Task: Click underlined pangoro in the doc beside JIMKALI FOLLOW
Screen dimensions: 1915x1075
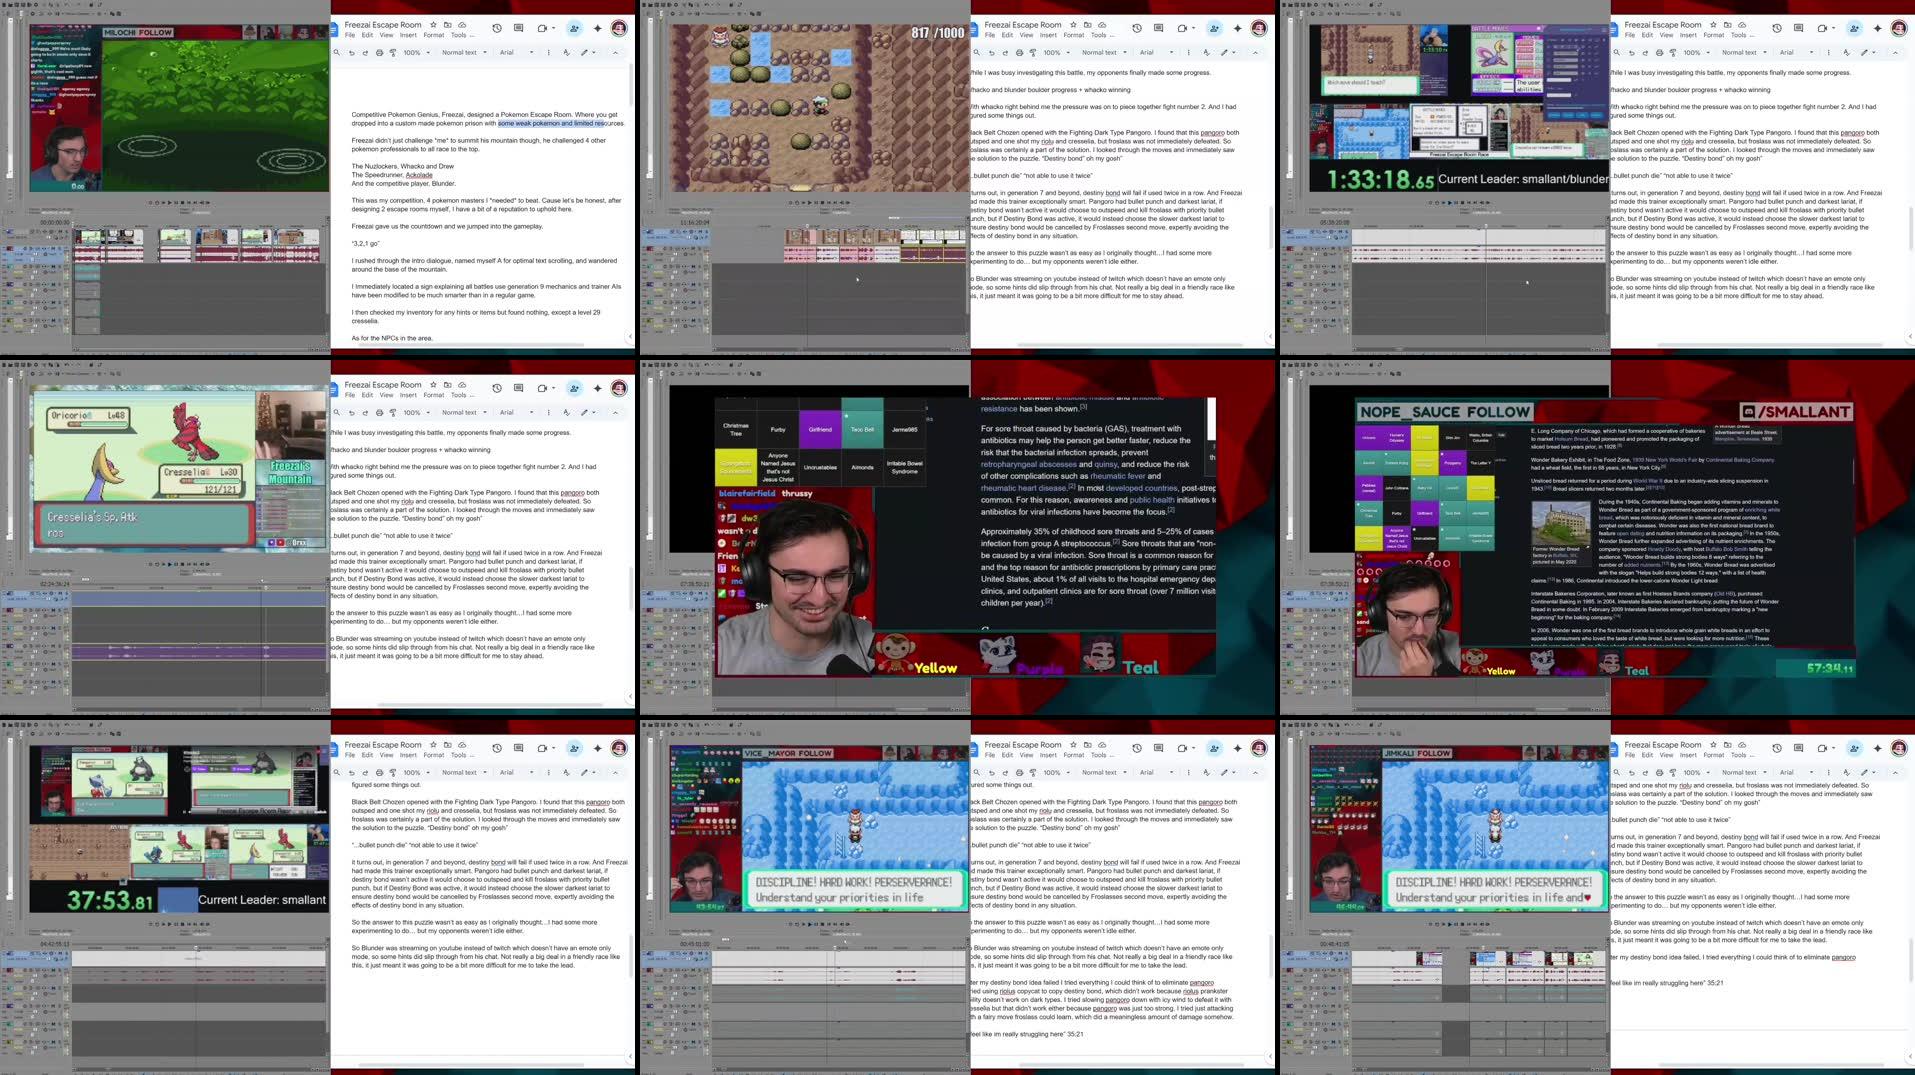Action: click(x=1843, y=957)
